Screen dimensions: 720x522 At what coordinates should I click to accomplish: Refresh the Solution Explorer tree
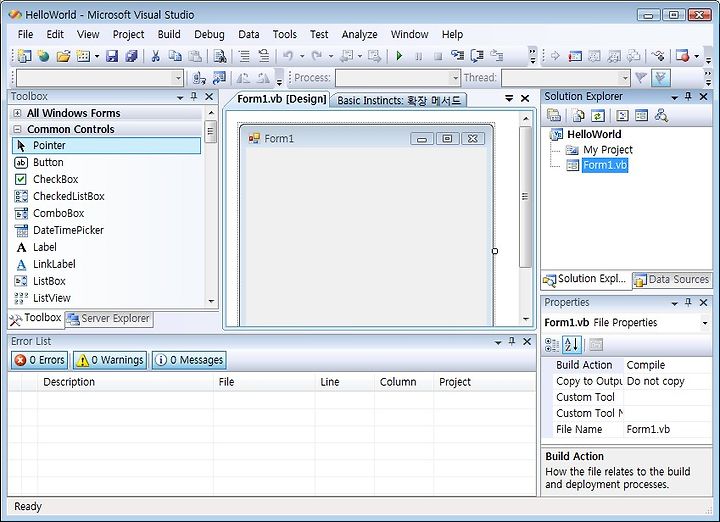coord(597,115)
